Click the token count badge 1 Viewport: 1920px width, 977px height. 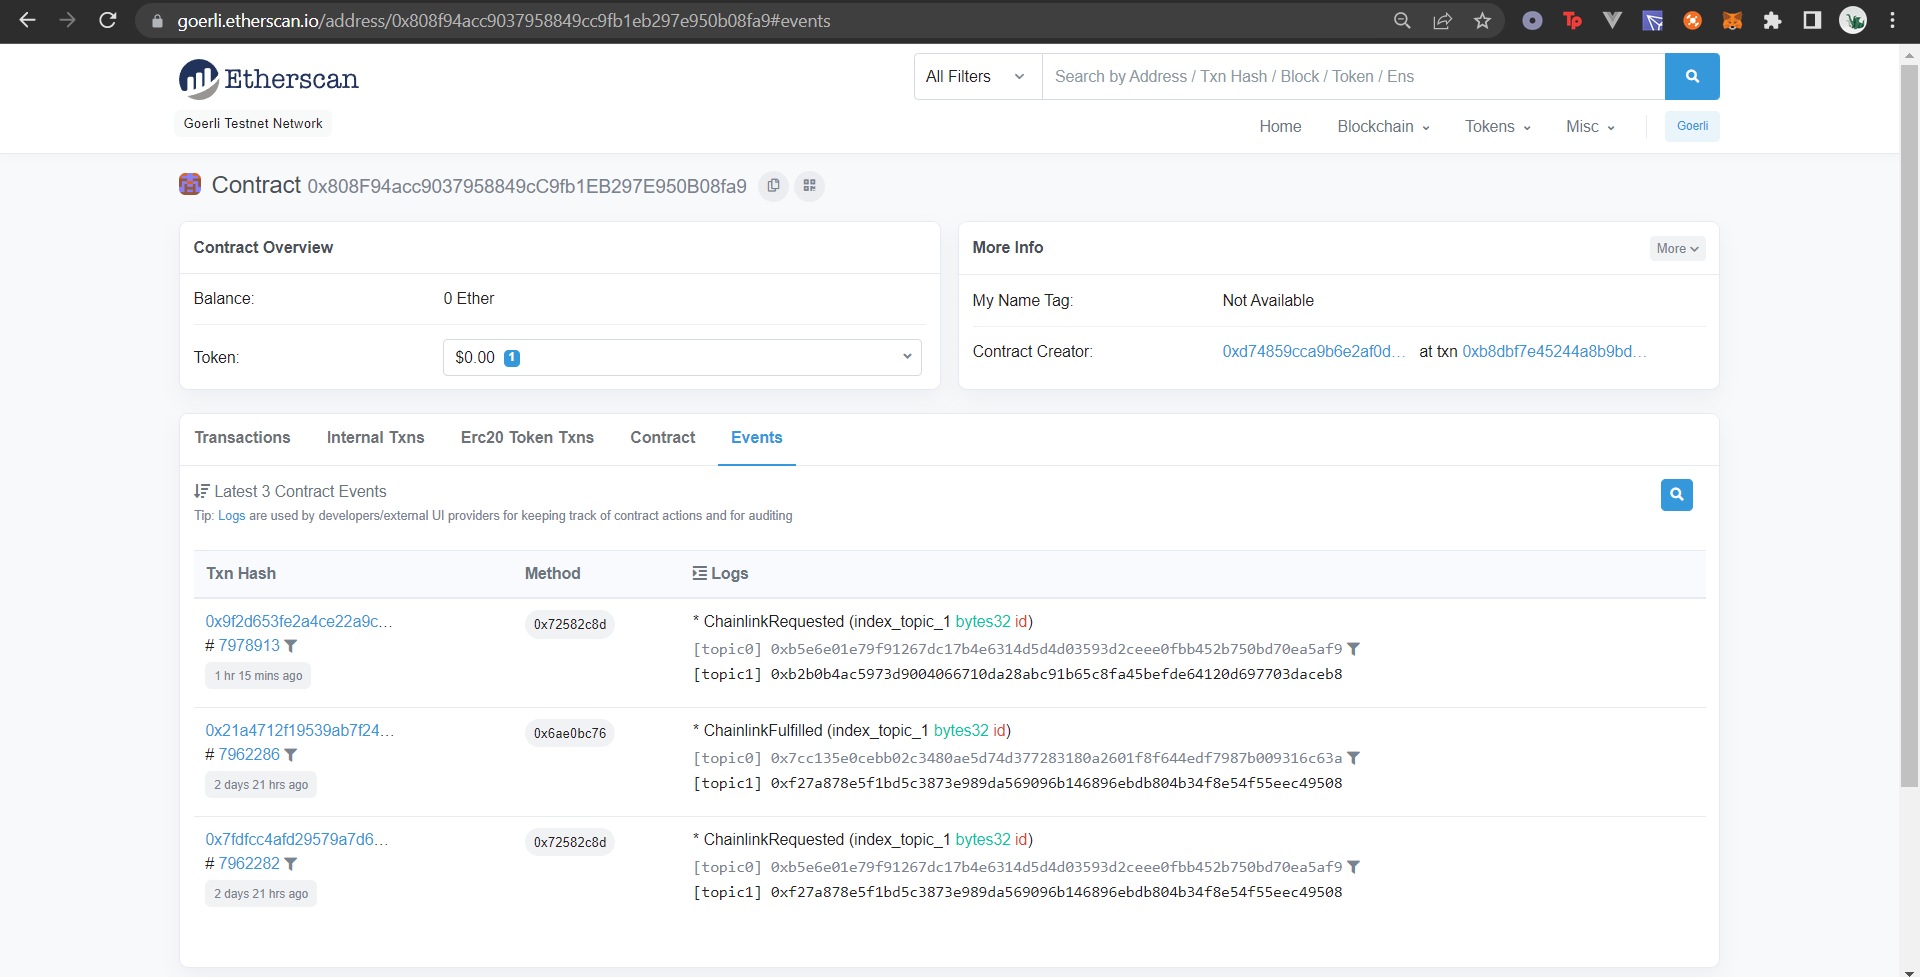tap(512, 358)
